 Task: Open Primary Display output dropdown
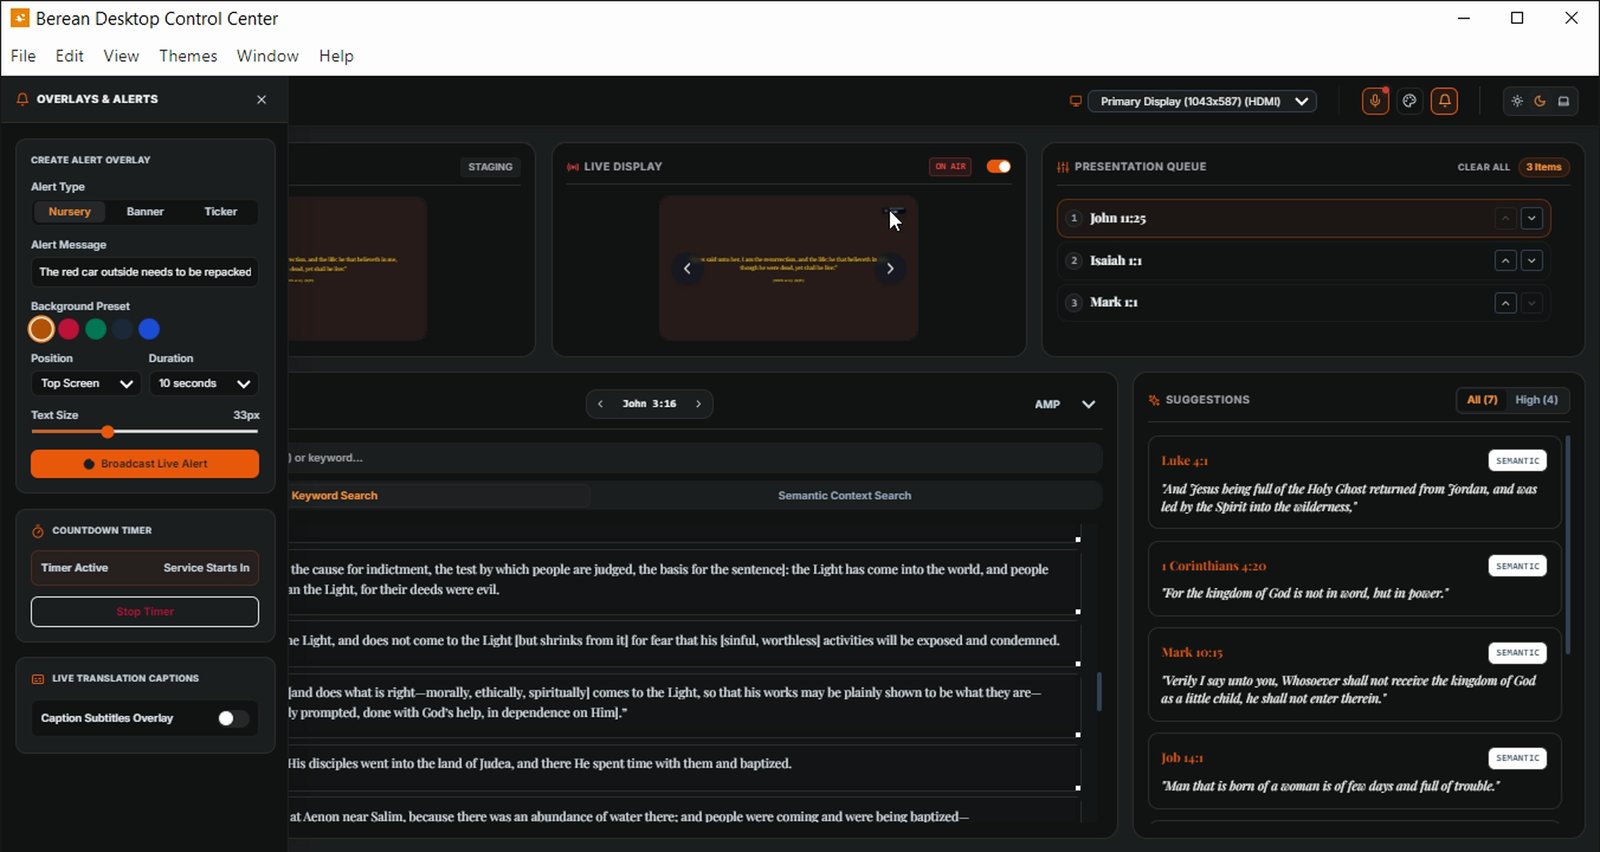[1202, 101]
